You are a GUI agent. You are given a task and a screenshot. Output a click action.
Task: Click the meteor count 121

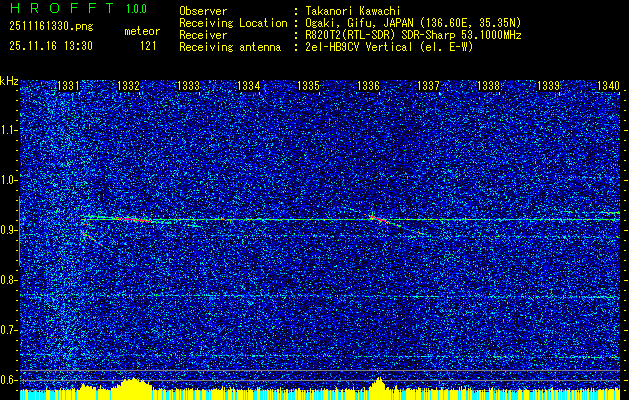coord(148,46)
